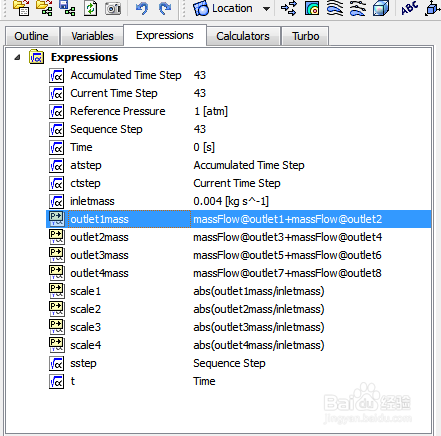Select the outlet1mass expression

tap(99, 219)
